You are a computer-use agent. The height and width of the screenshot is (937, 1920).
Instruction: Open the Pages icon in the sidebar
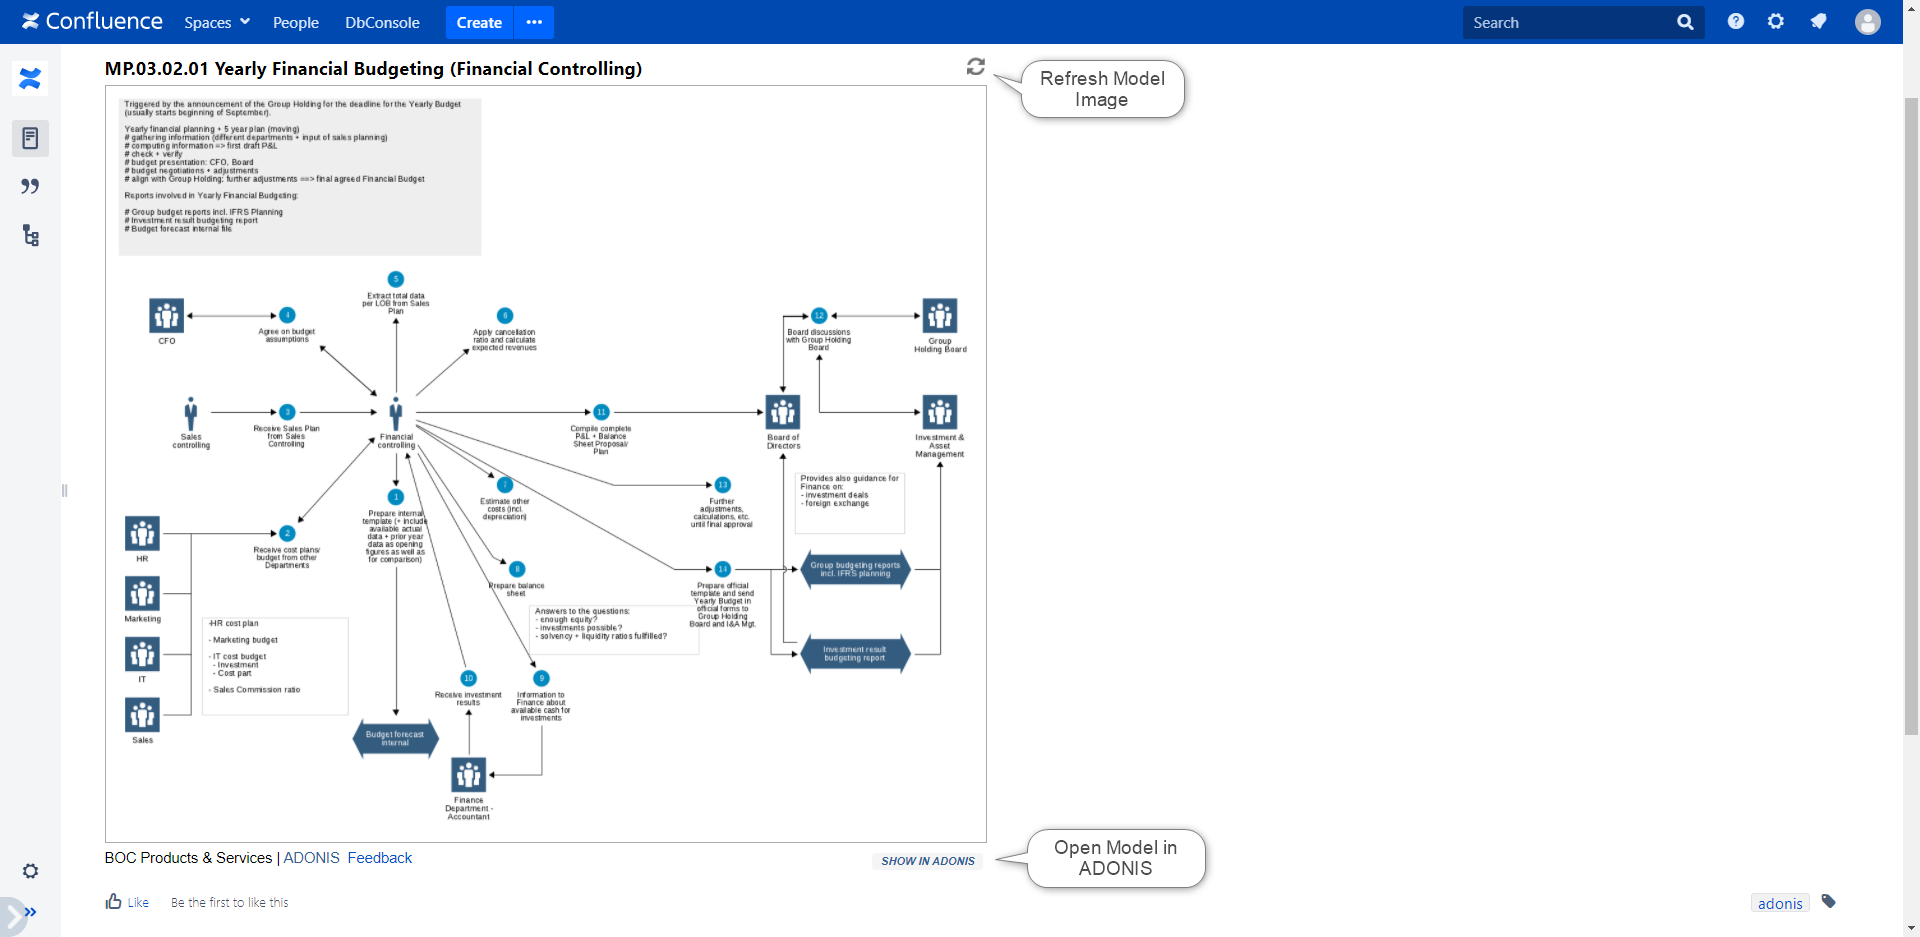pos(30,138)
